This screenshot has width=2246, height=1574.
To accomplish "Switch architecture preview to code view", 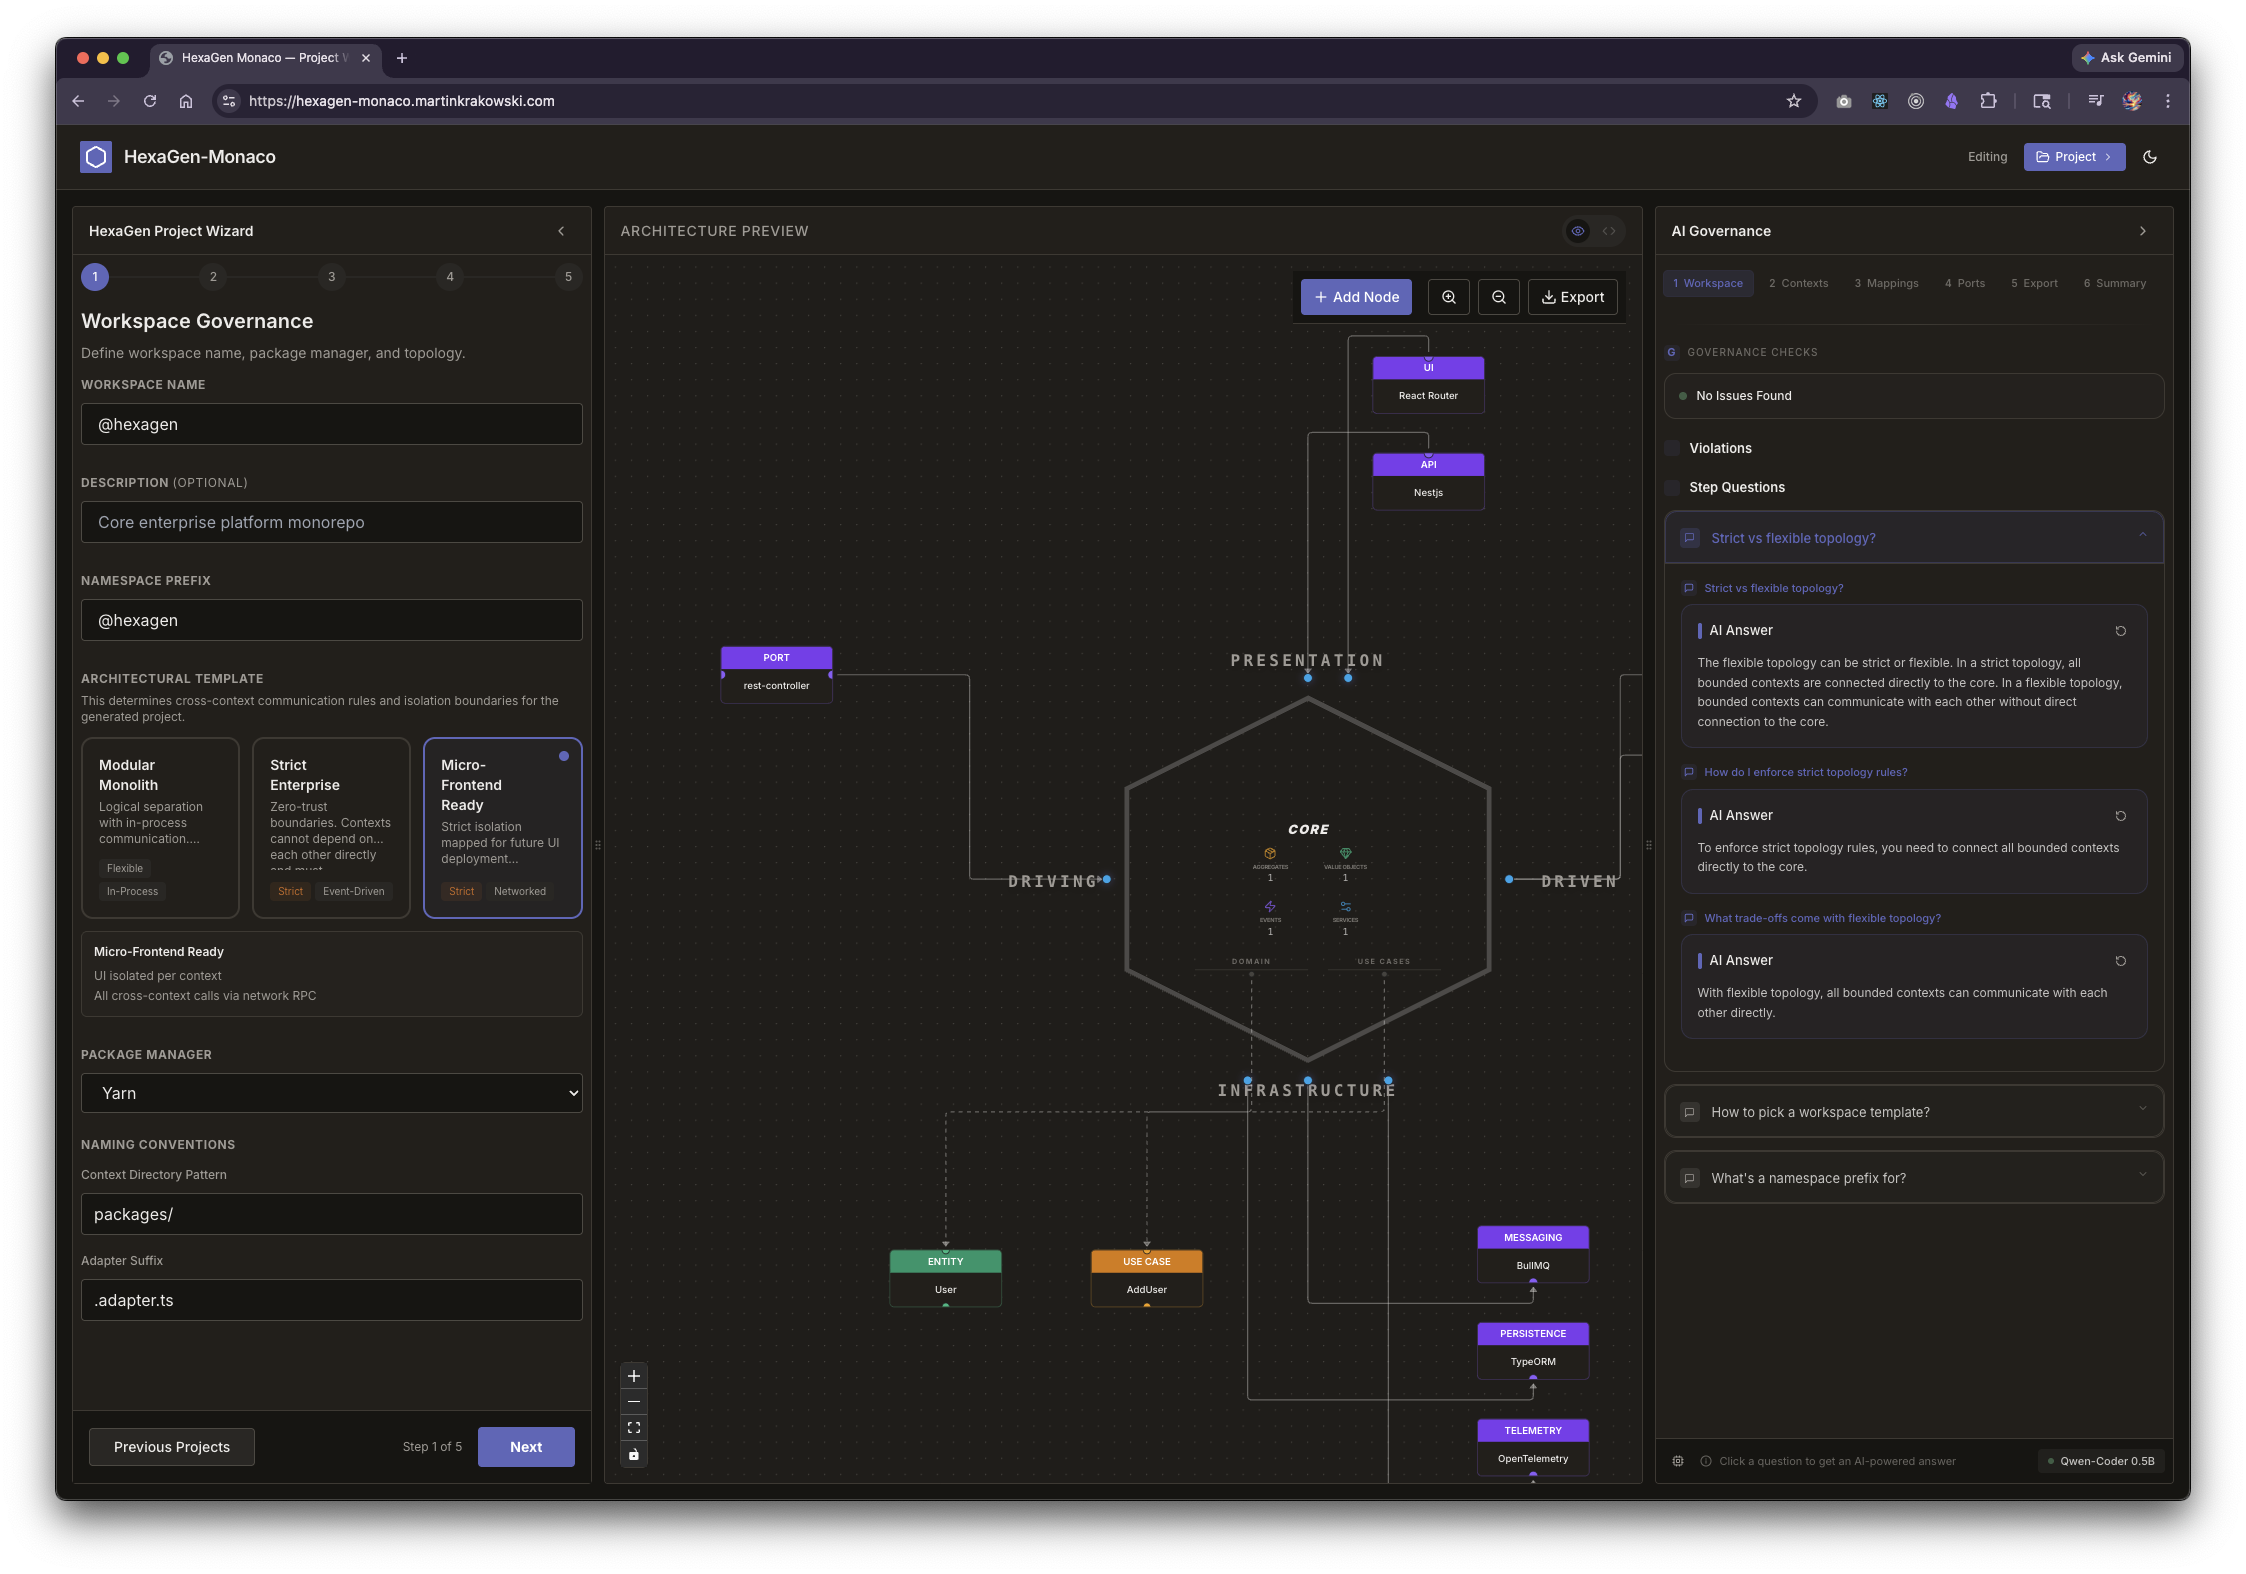I will [1609, 231].
